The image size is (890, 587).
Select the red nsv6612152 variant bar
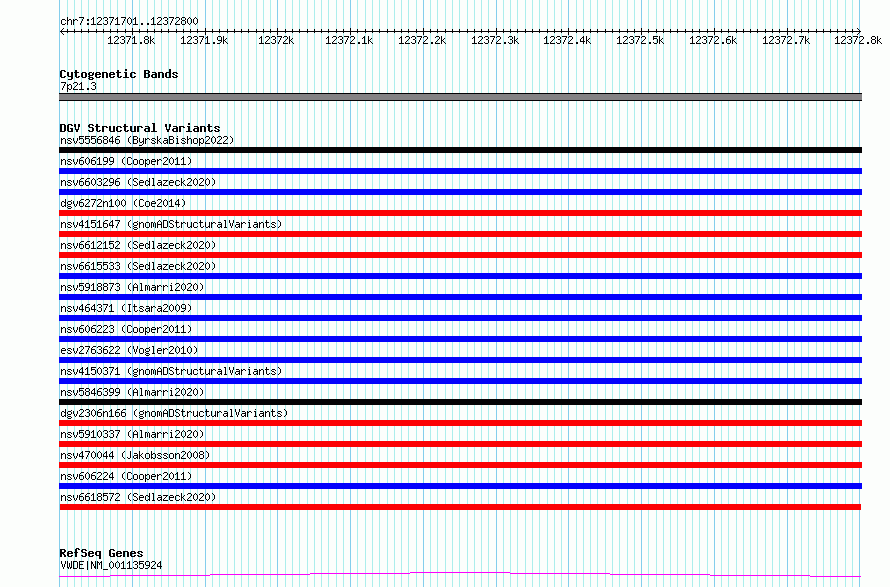click(460, 255)
